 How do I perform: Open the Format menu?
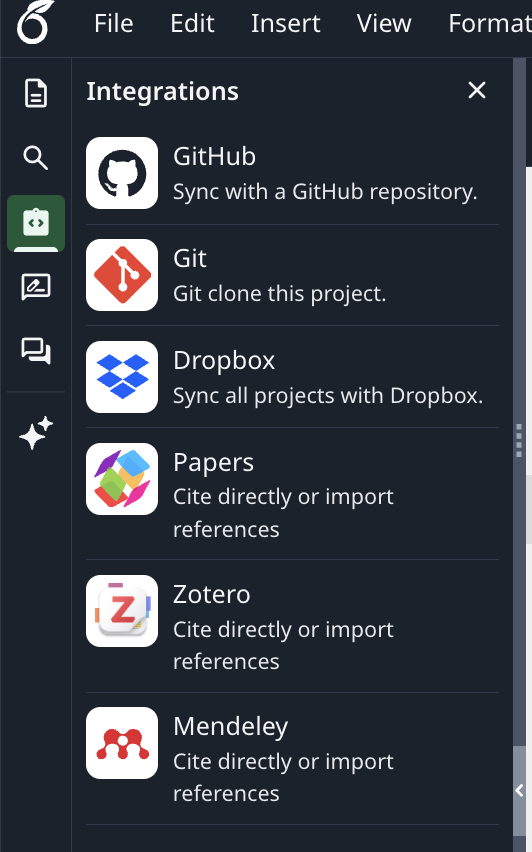pos(490,23)
